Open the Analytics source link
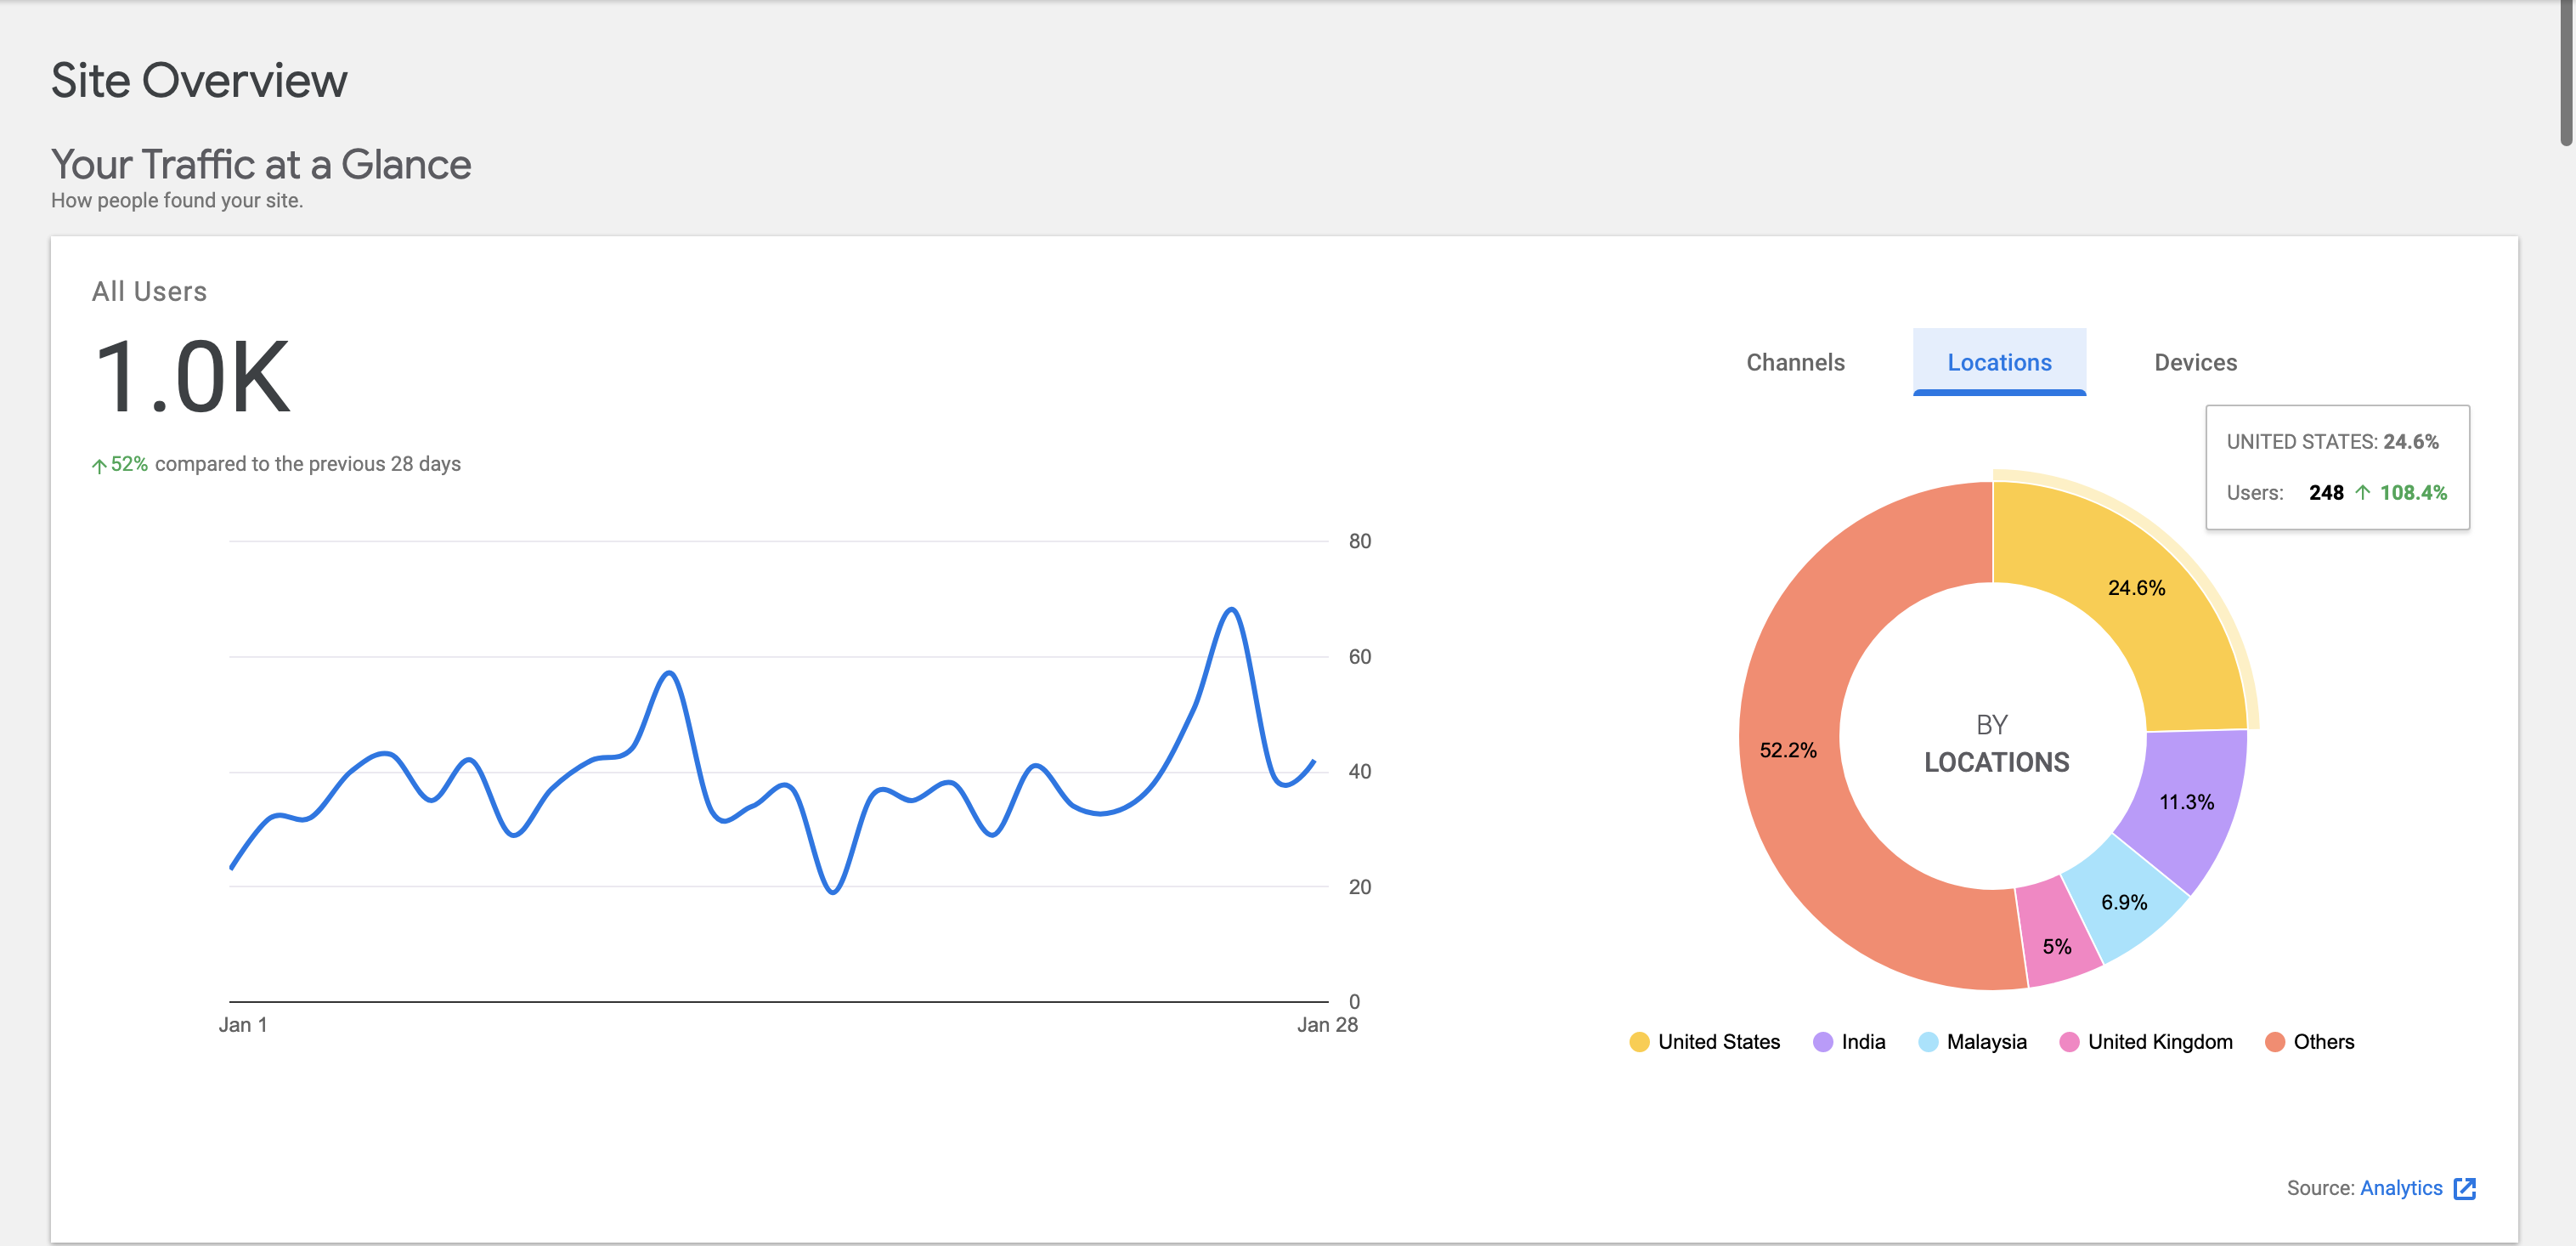 (x=2404, y=1188)
